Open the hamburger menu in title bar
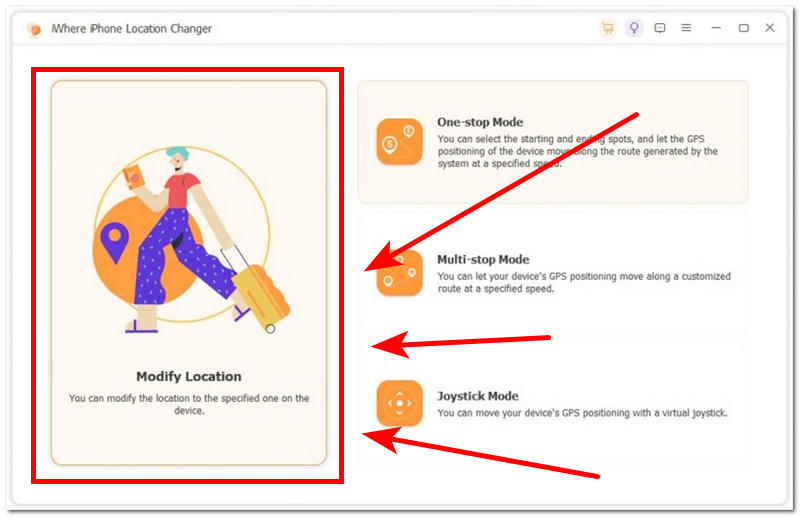Screen dimensions: 800x517 click(x=686, y=28)
